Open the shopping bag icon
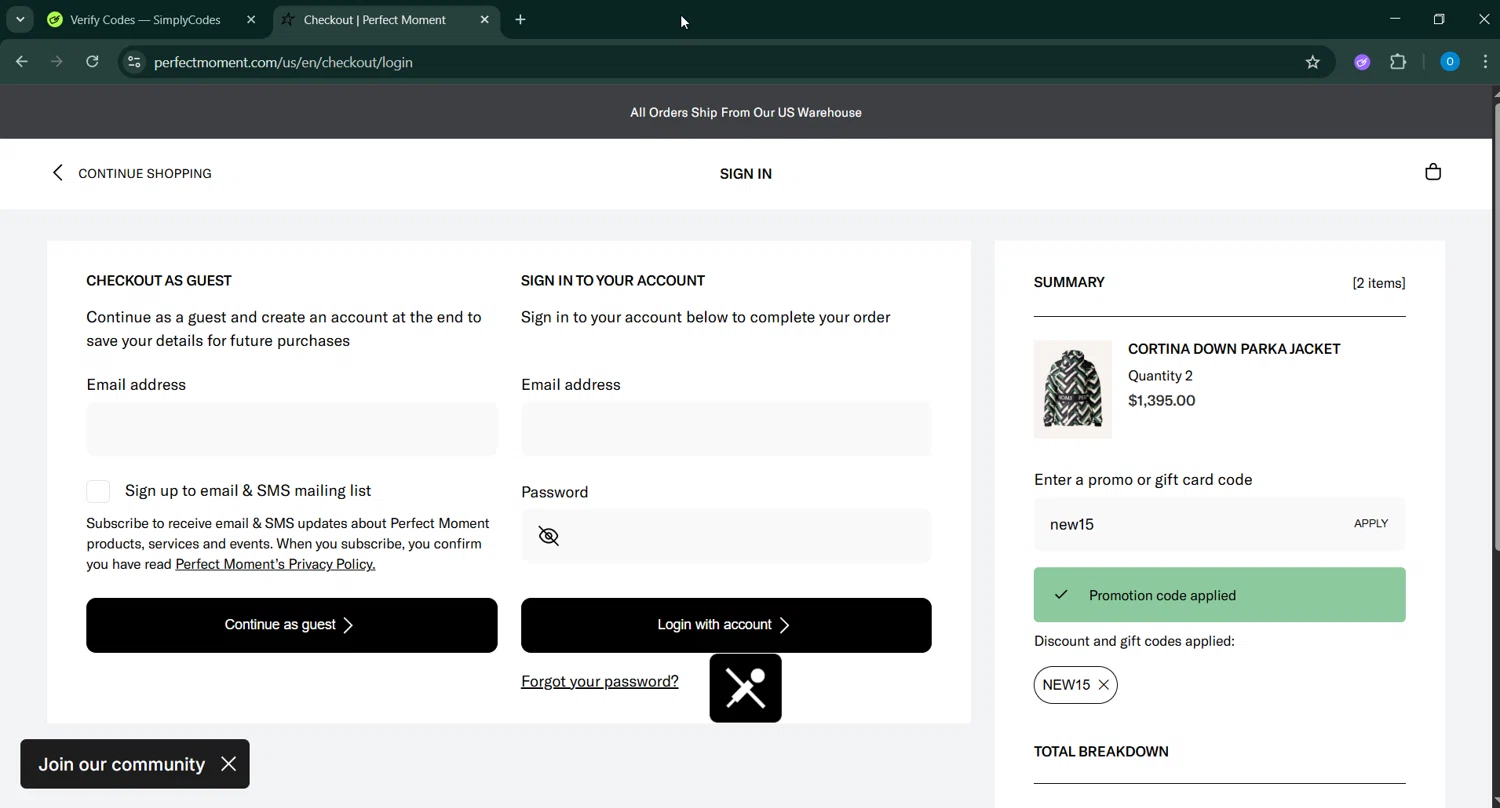 pyautogui.click(x=1433, y=172)
